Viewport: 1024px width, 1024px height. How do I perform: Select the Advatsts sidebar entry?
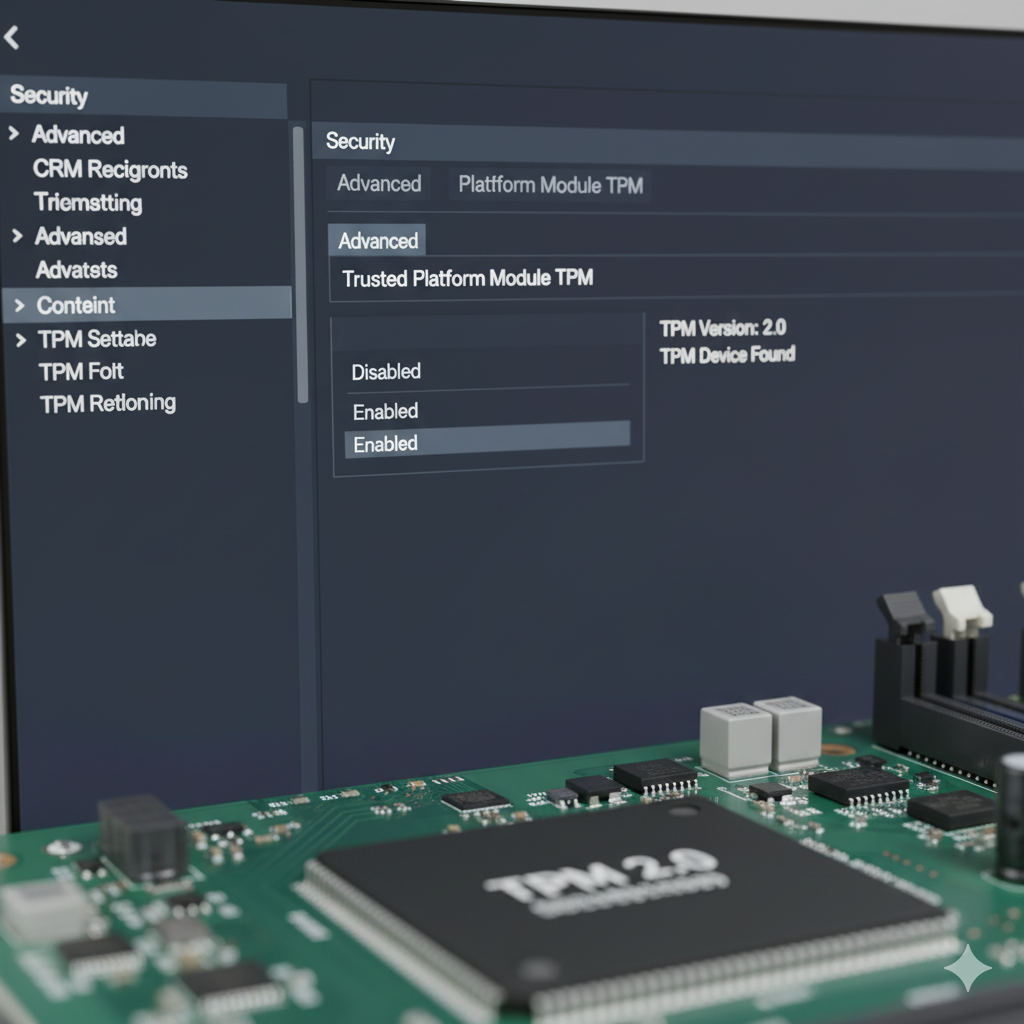76,270
